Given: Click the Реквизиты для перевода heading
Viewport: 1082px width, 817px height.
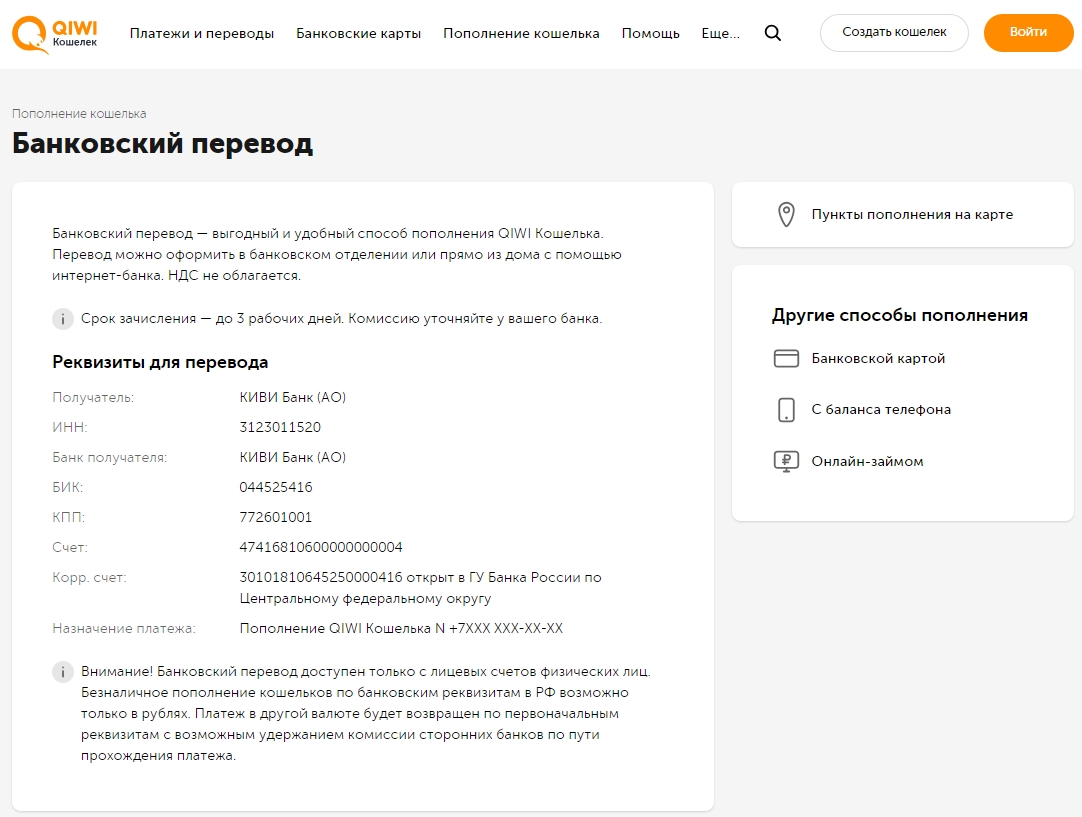Looking at the screenshot, I should coord(160,362).
